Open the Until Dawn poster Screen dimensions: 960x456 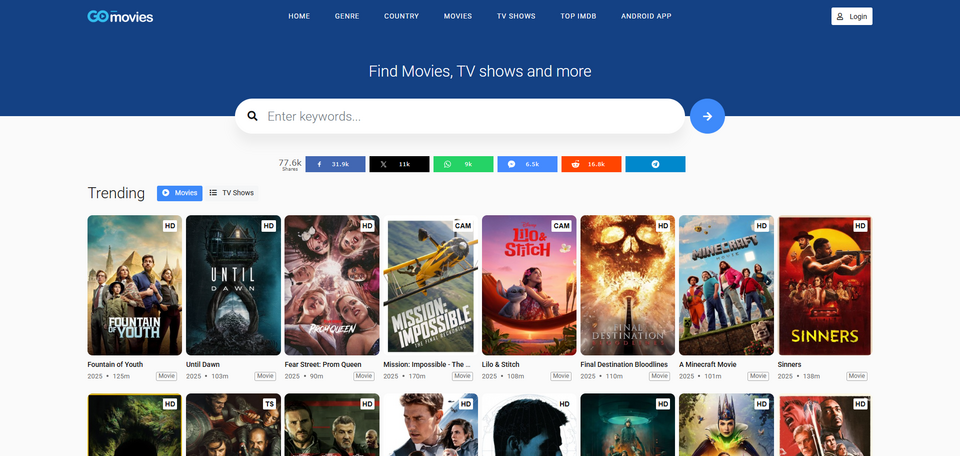click(233, 285)
